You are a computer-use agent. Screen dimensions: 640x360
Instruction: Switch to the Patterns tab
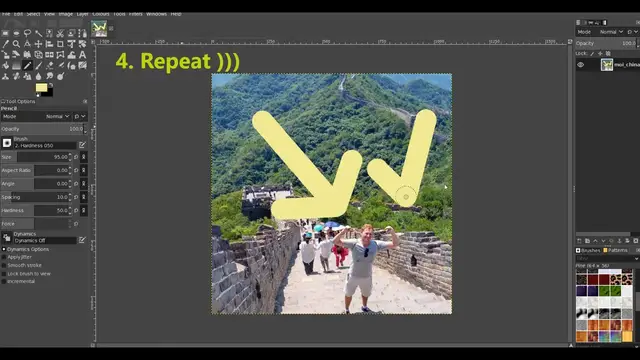[x=616, y=250]
